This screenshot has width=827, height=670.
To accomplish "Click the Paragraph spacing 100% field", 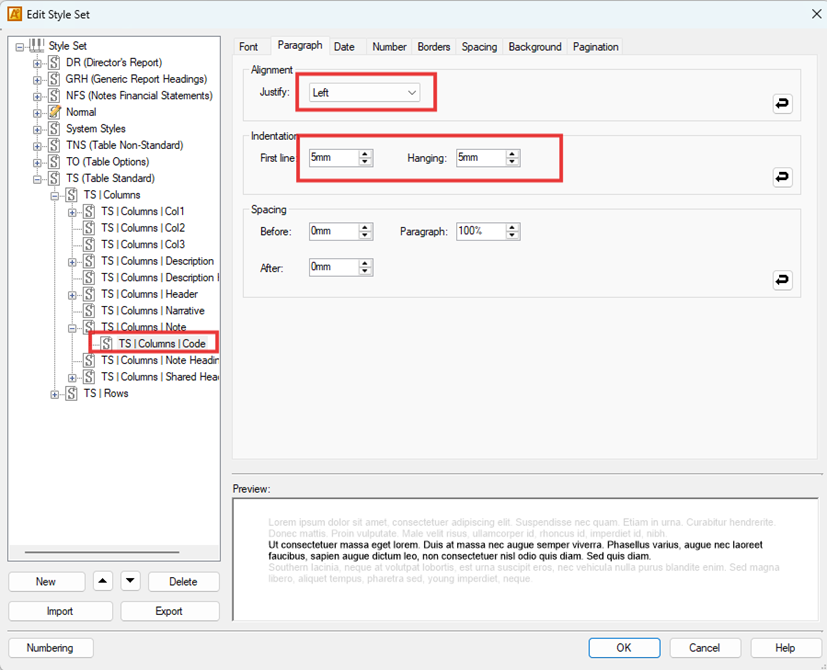I will click(x=481, y=231).
